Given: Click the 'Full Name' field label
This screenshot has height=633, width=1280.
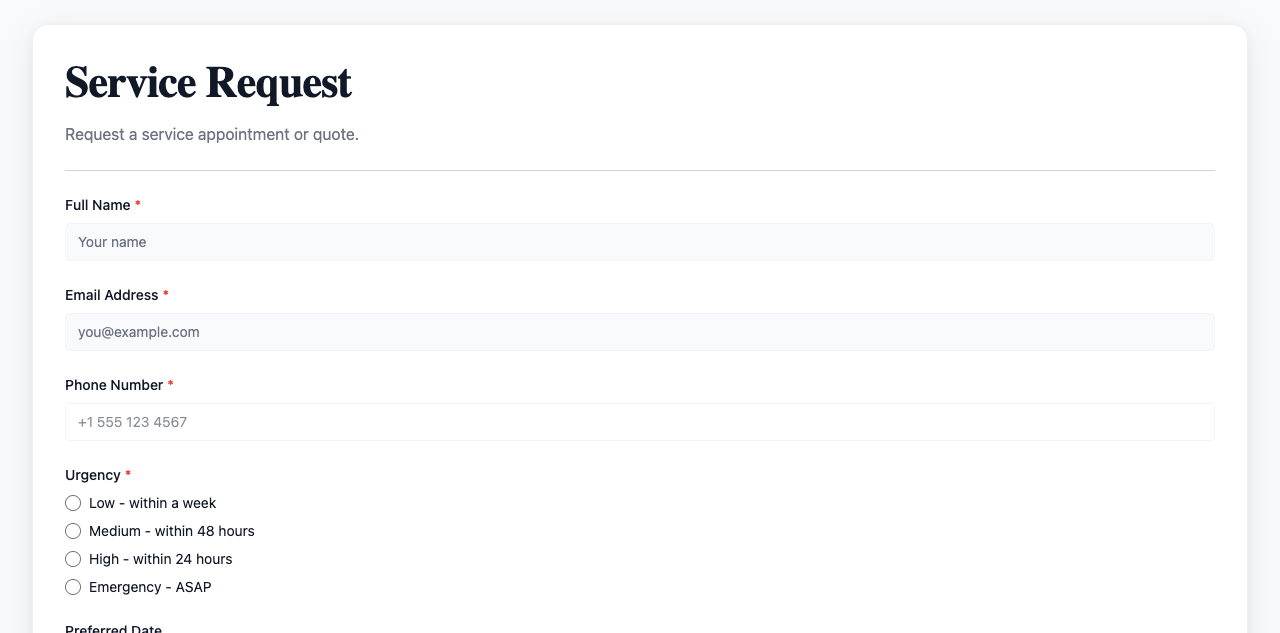Looking at the screenshot, I should tap(97, 205).
